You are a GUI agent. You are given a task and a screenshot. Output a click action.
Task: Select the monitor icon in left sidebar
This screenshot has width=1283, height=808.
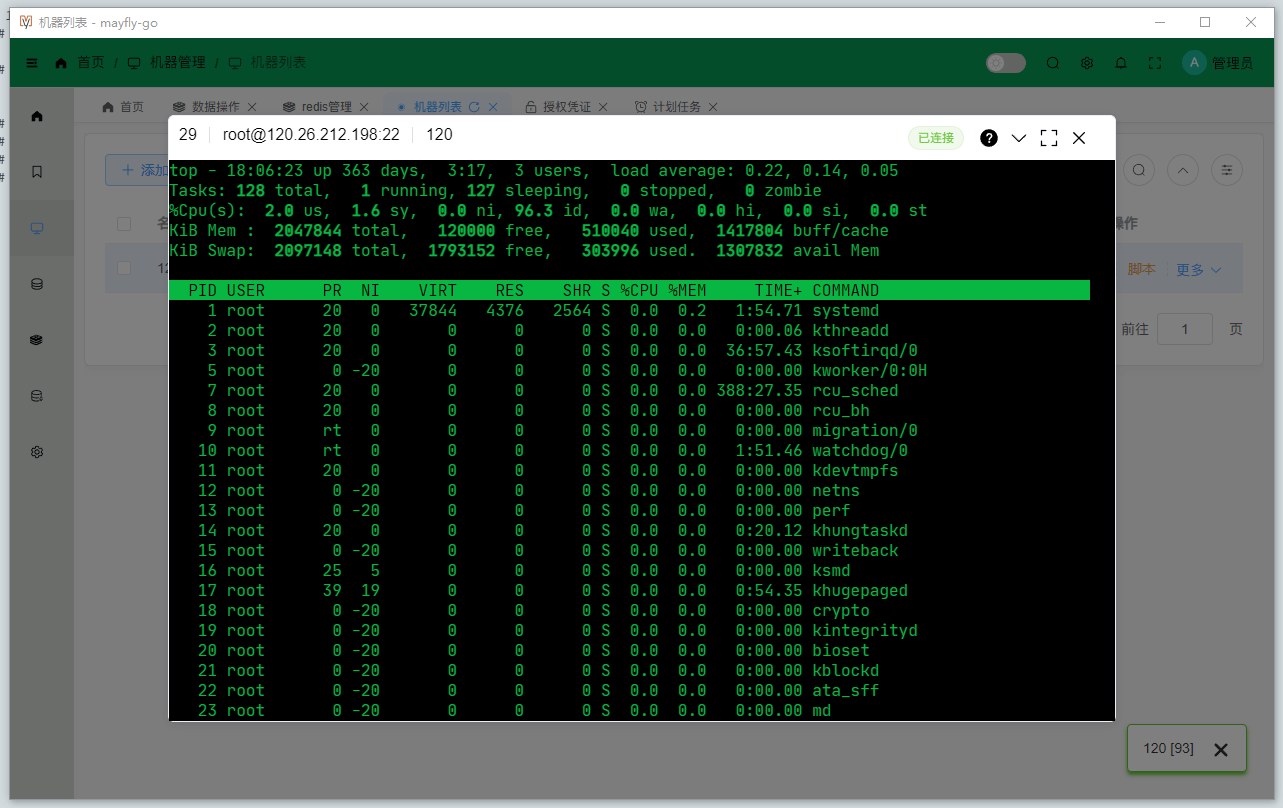[37, 228]
